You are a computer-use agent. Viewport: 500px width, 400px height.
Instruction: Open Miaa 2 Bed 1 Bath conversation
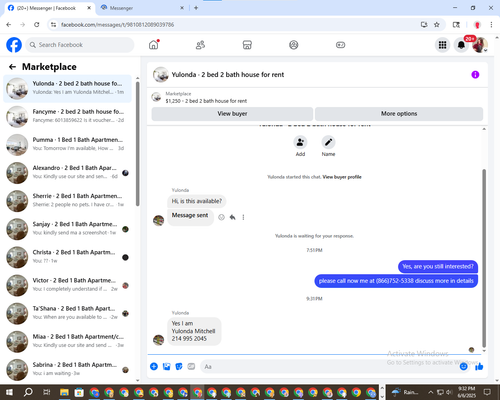click(68, 341)
